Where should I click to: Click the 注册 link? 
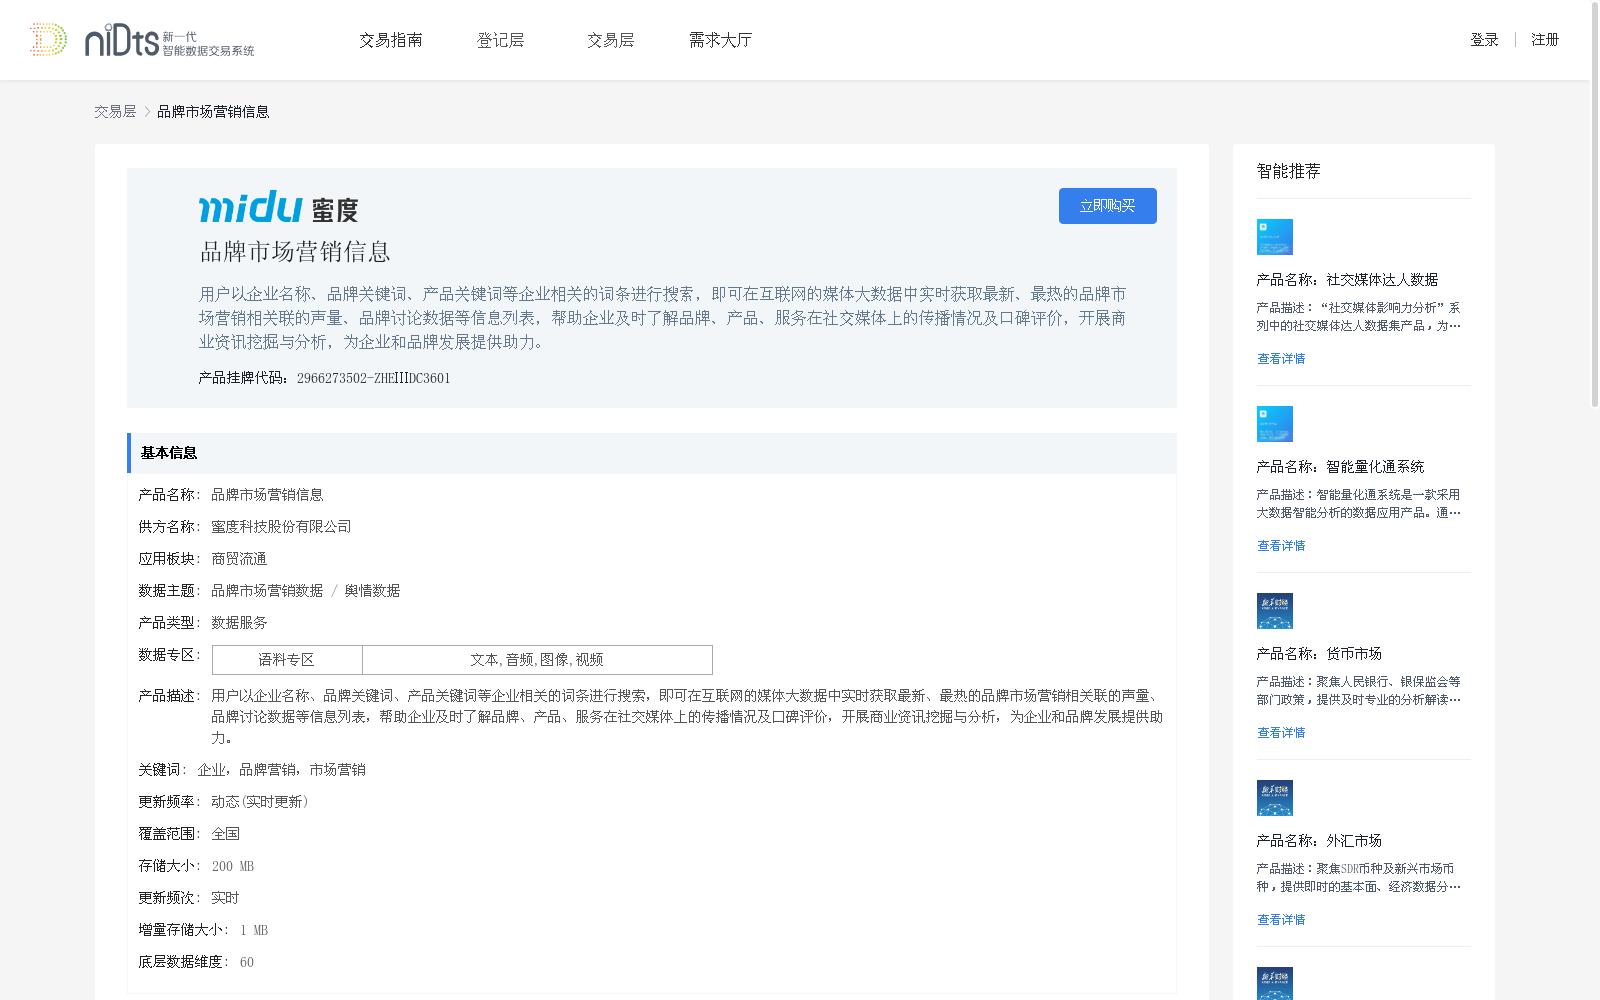(1545, 40)
